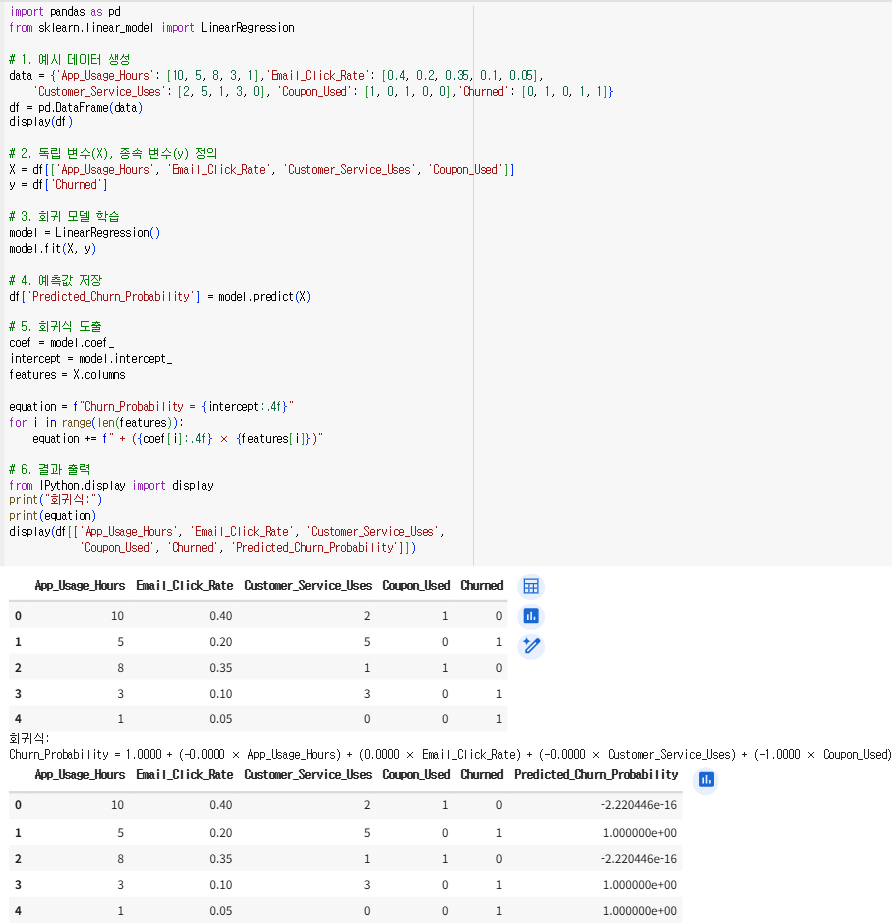Viewport: 892px width, 923px height.
Task: Click the first table's Churned column header
Action: tap(482, 585)
